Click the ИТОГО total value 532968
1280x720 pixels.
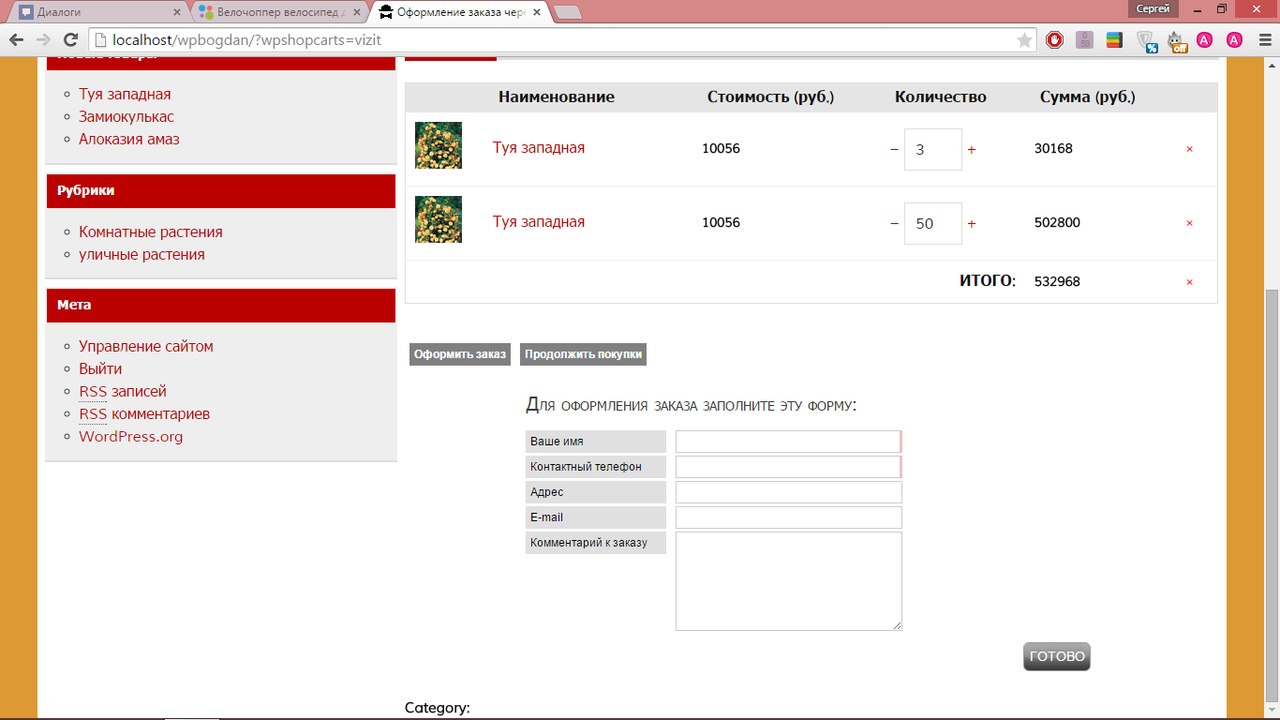(1057, 282)
